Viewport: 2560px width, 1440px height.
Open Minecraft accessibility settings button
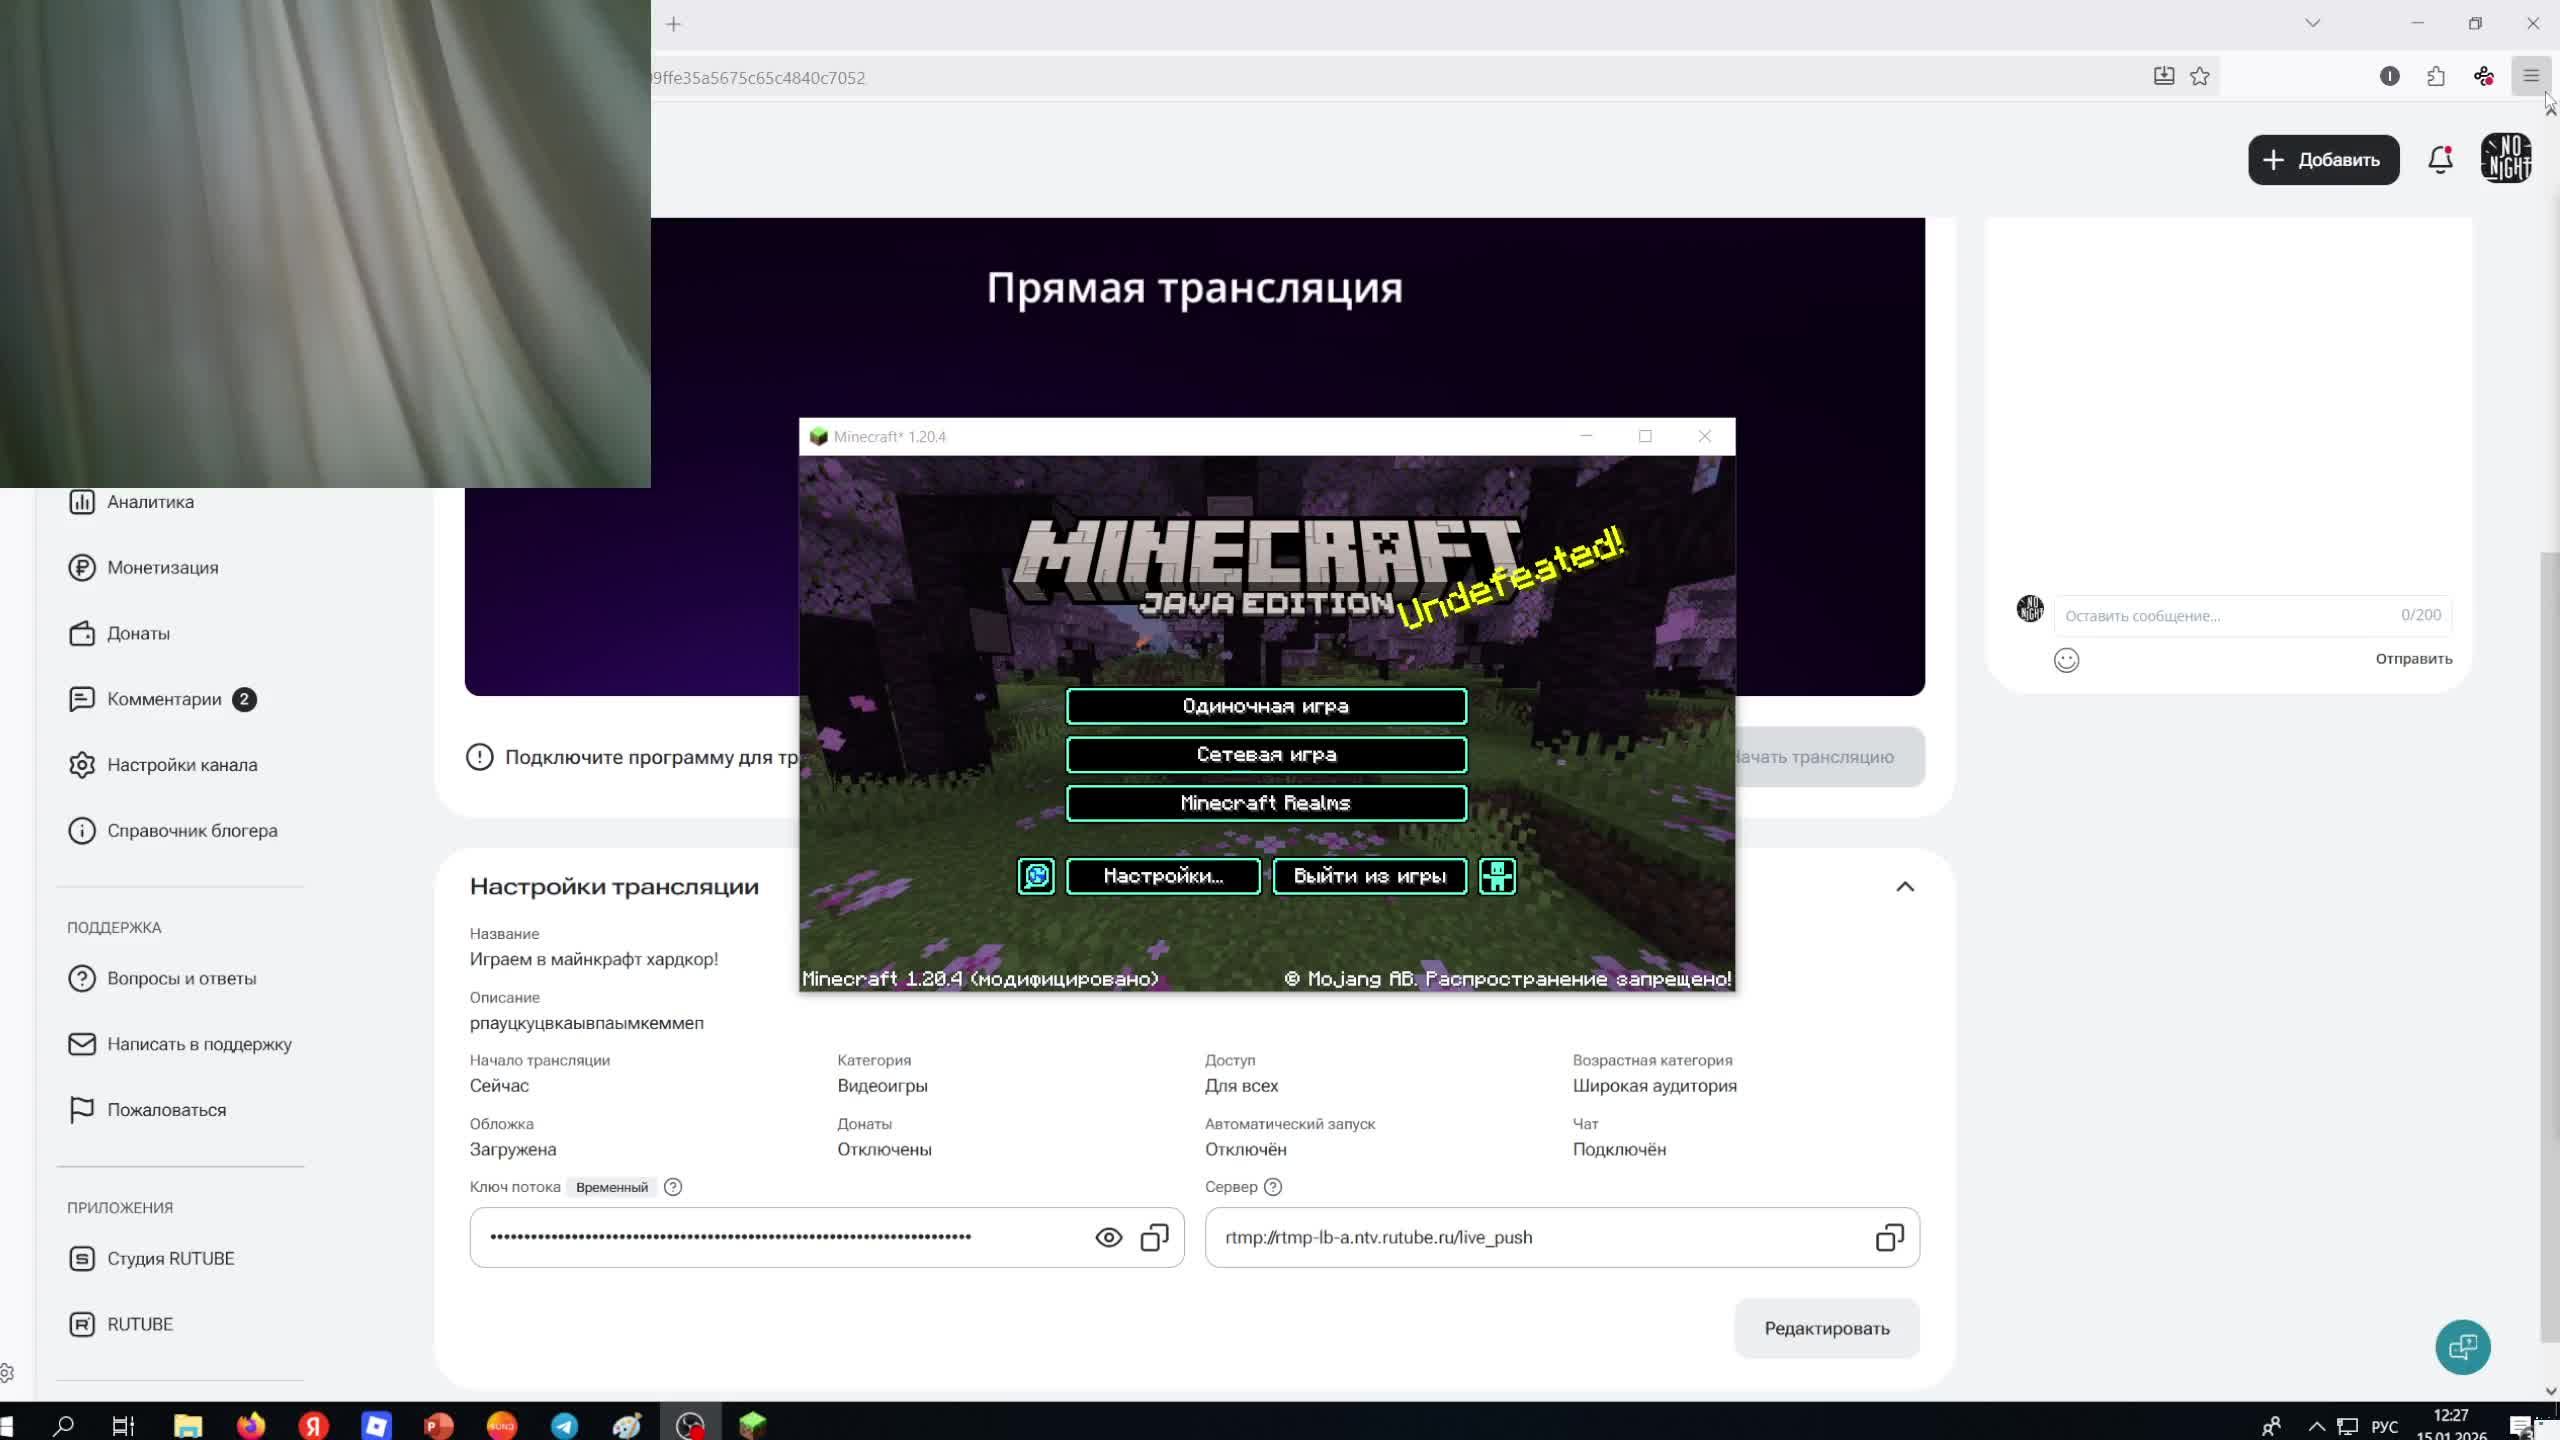[x=1497, y=876]
